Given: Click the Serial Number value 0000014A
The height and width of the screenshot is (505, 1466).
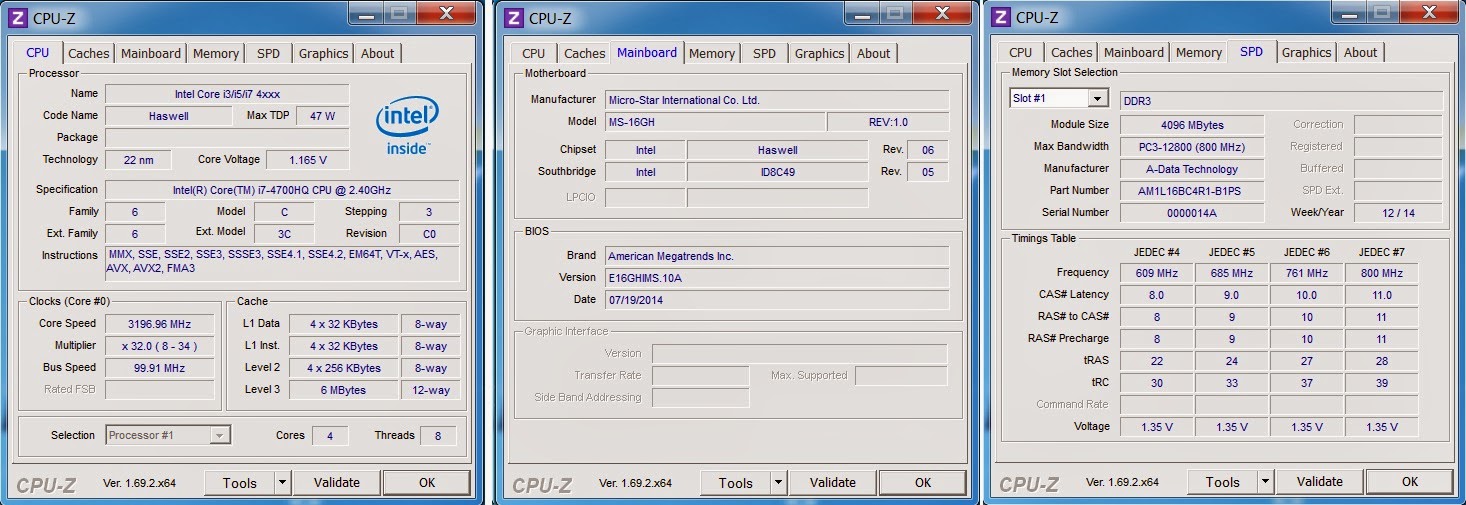Looking at the screenshot, I should [1191, 213].
